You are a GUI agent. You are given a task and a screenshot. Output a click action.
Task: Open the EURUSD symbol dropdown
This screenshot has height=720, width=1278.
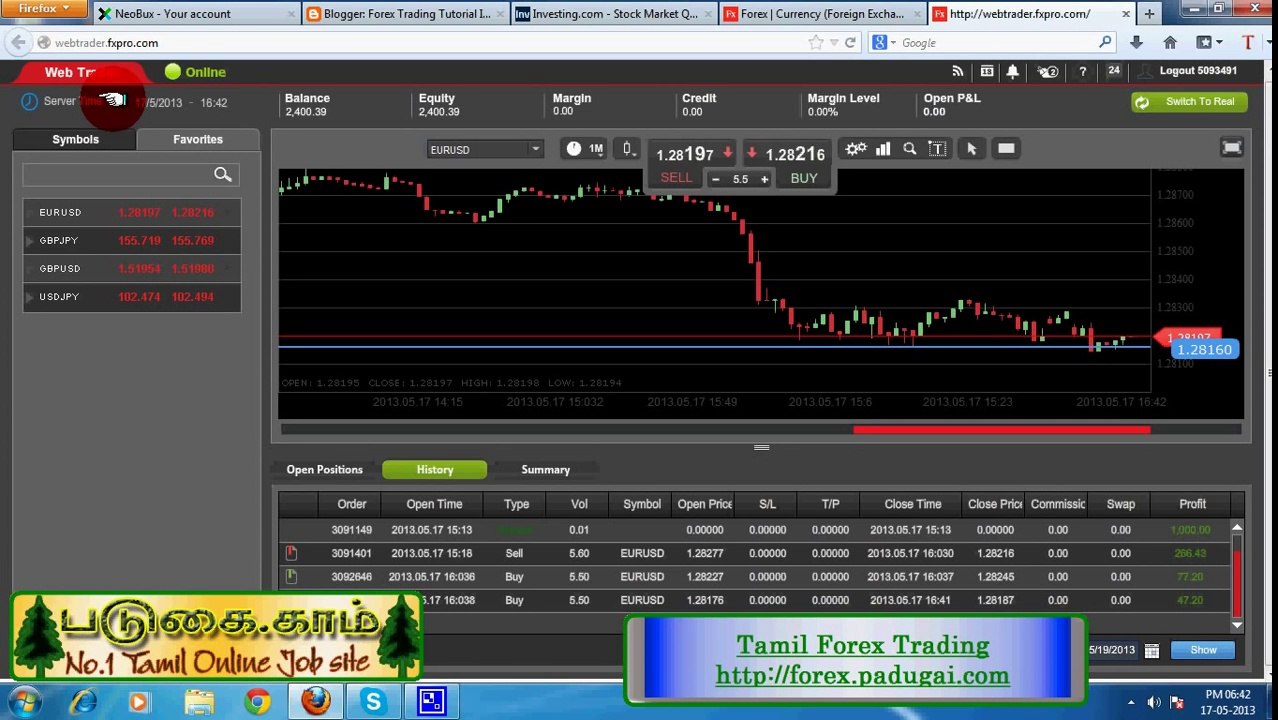pyautogui.click(x=484, y=149)
